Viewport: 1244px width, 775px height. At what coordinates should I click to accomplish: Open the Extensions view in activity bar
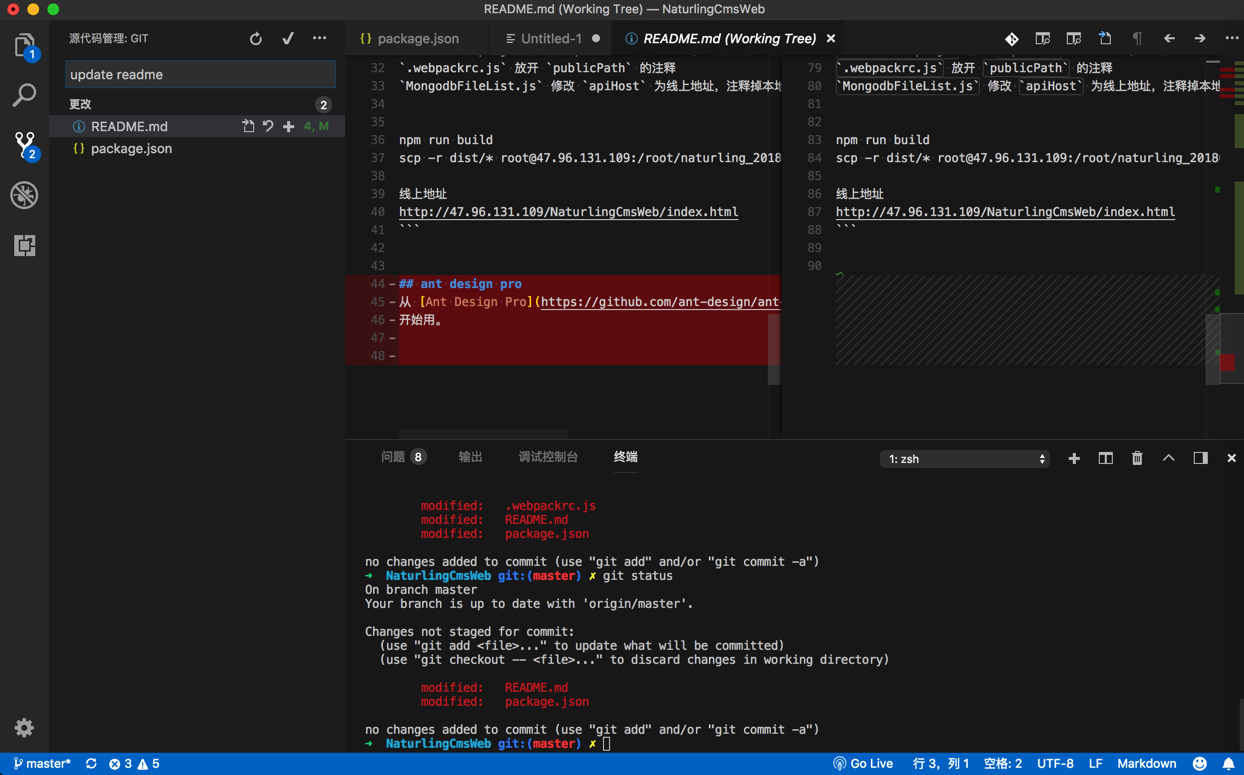[24, 245]
